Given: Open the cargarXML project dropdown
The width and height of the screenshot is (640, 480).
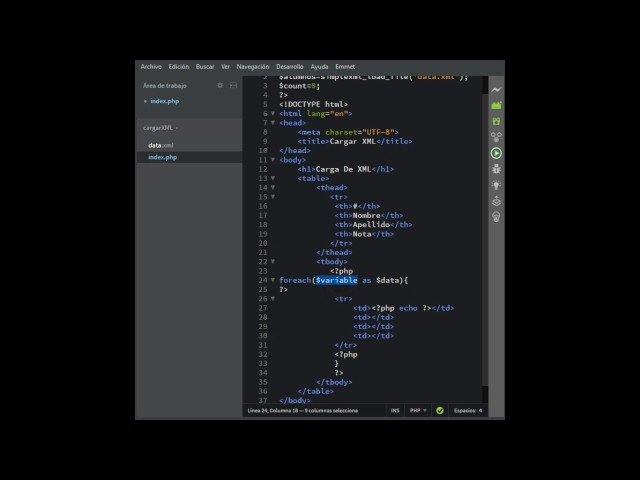Looking at the screenshot, I should pyautogui.click(x=160, y=128).
